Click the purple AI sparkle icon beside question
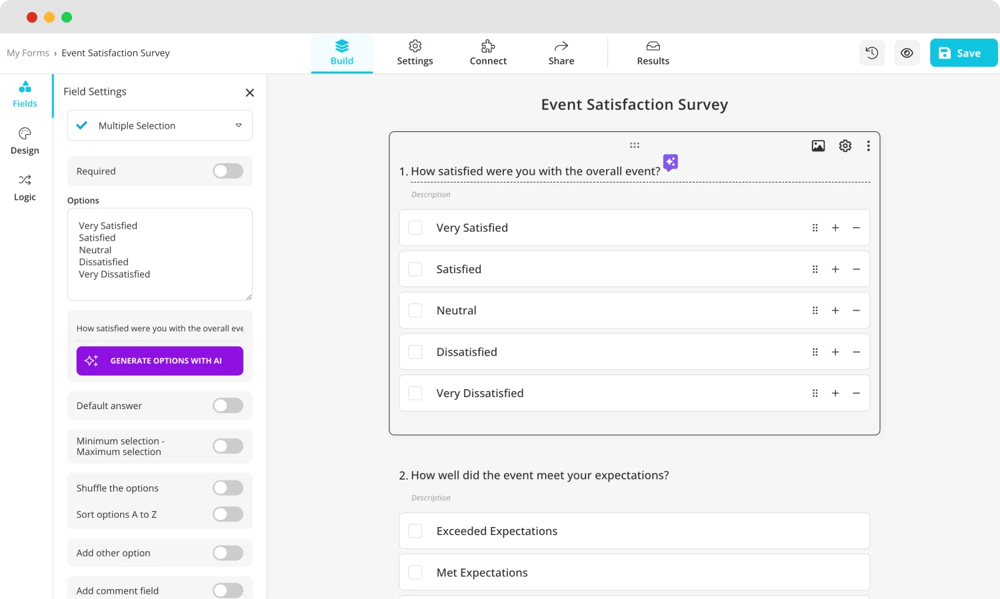 671,162
